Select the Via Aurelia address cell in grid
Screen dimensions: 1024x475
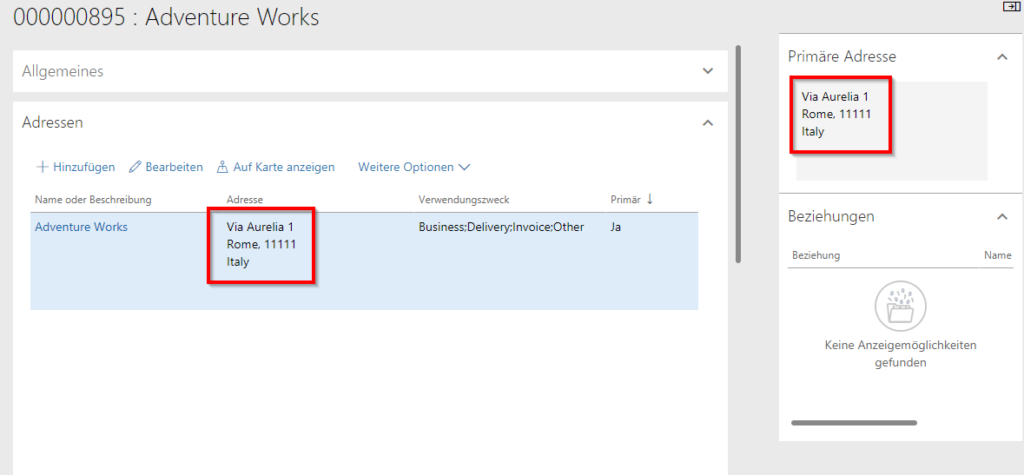click(x=261, y=244)
